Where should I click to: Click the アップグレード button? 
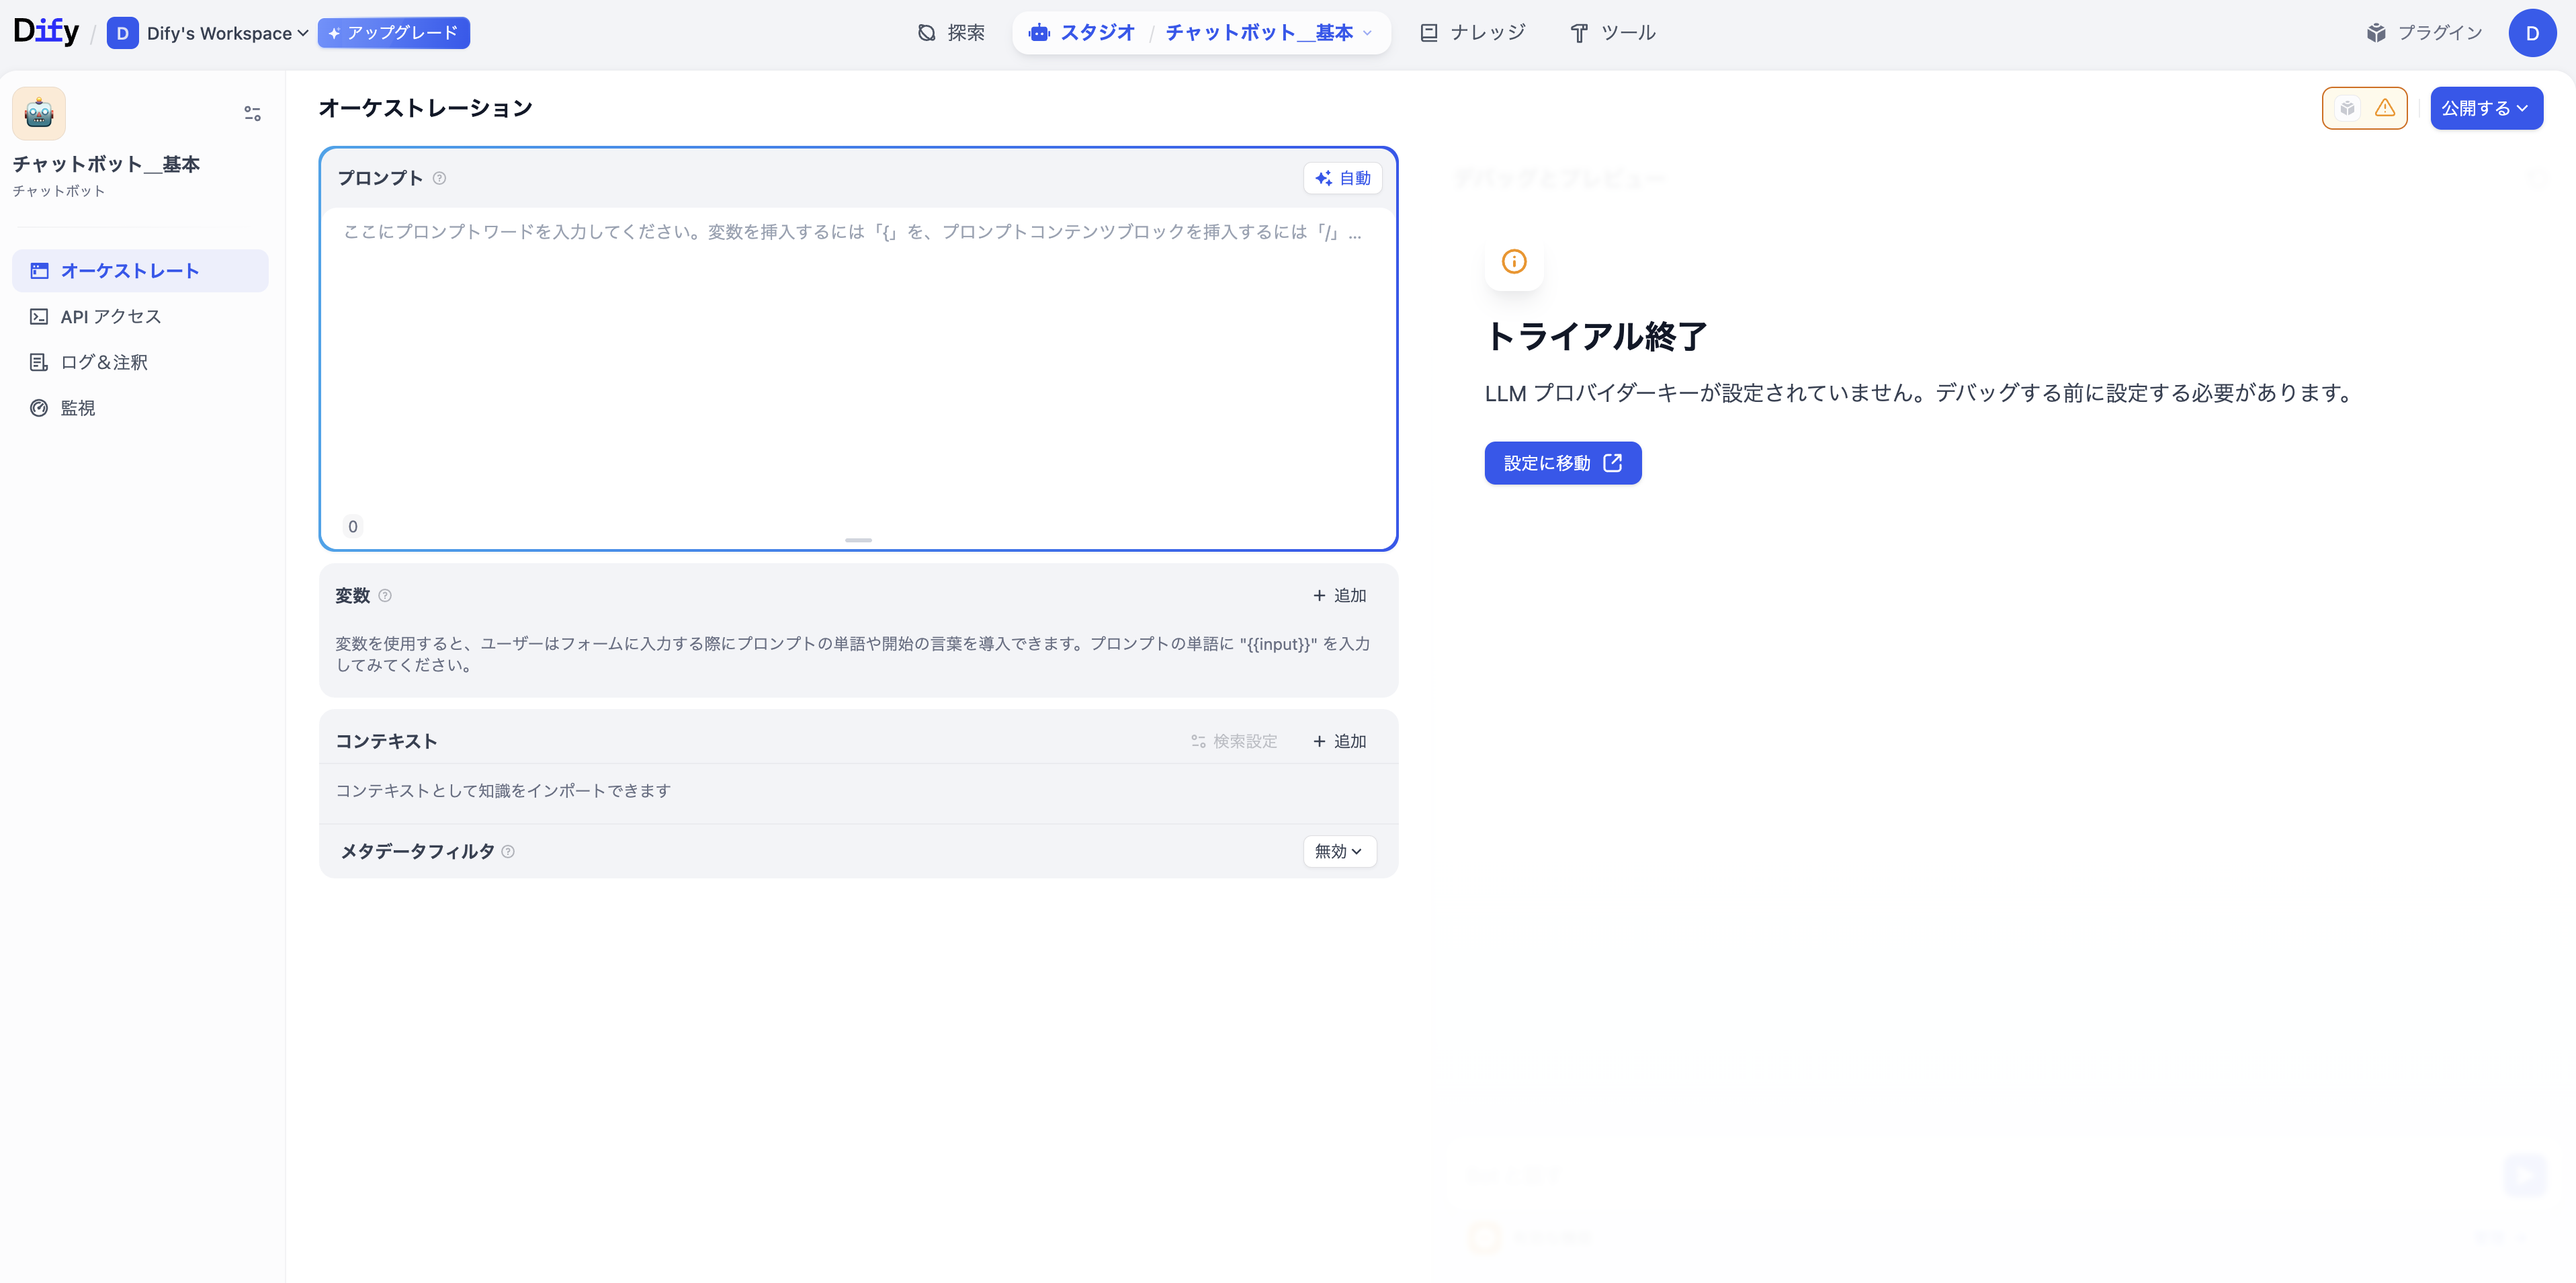pyautogui.click(x=393, y=33)
